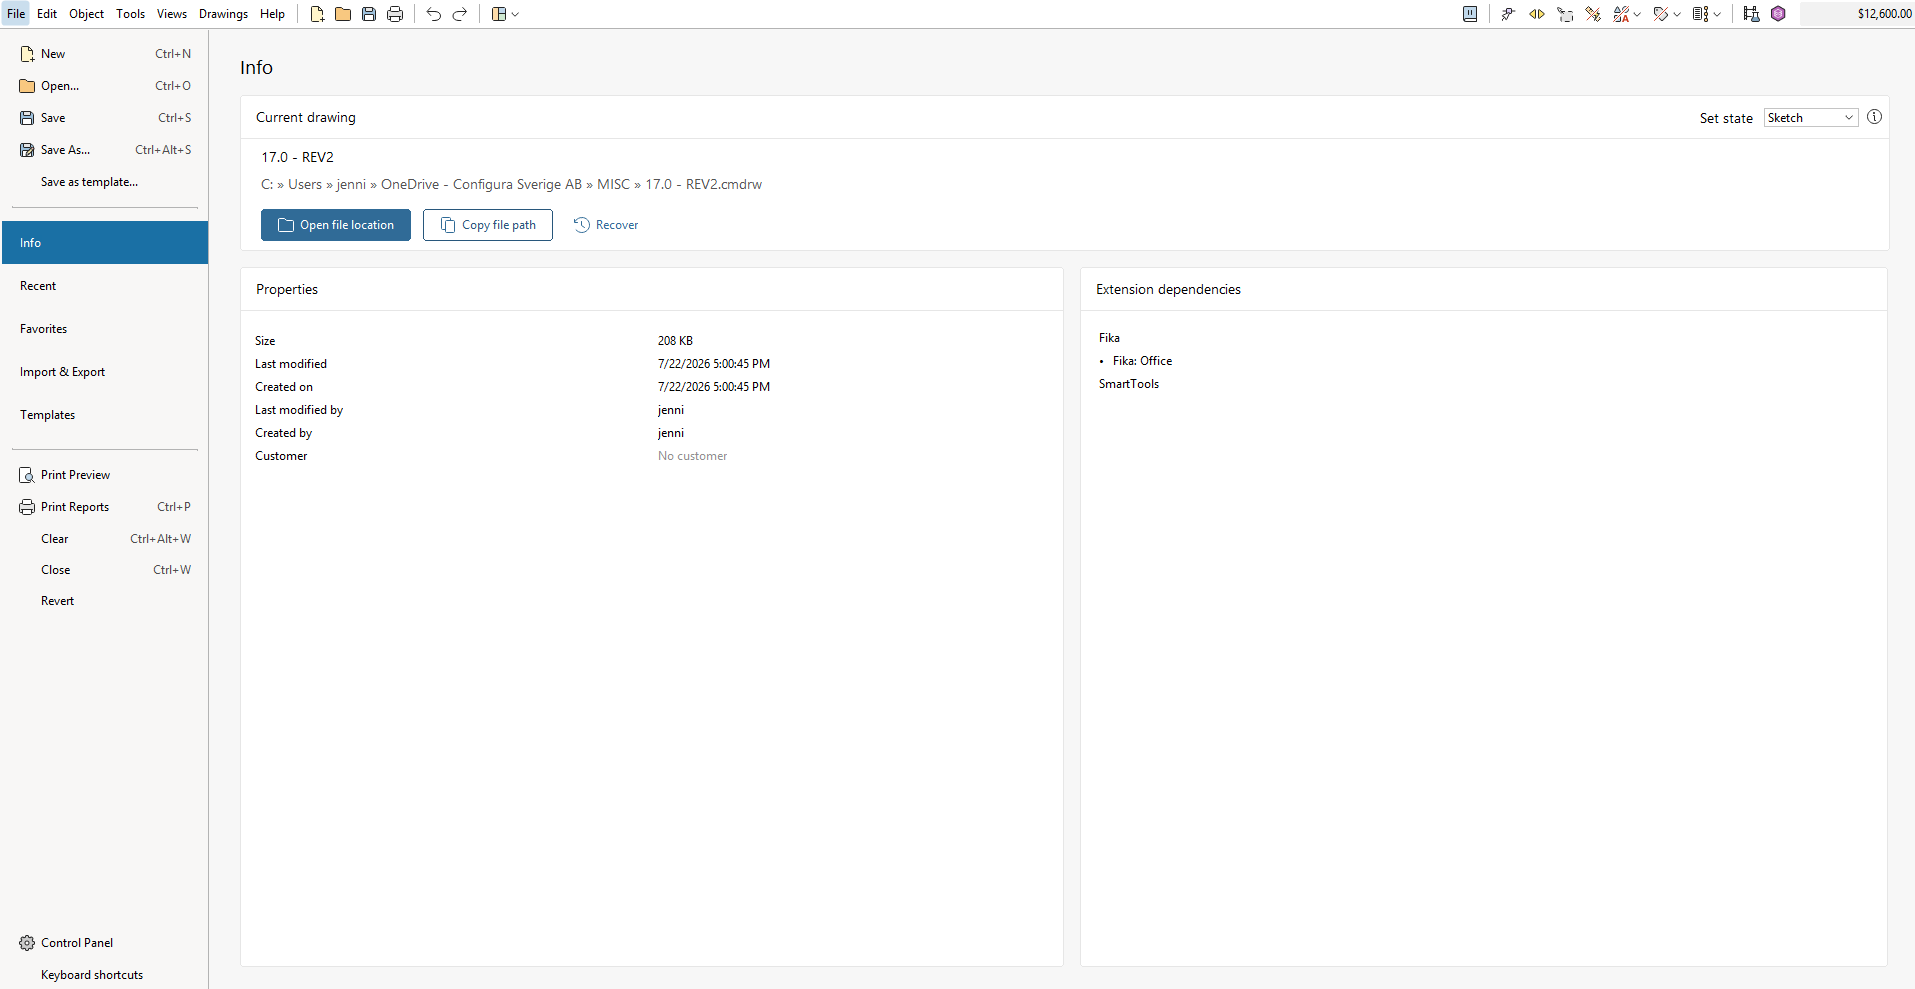Click the Recover link

pos(606,225)
